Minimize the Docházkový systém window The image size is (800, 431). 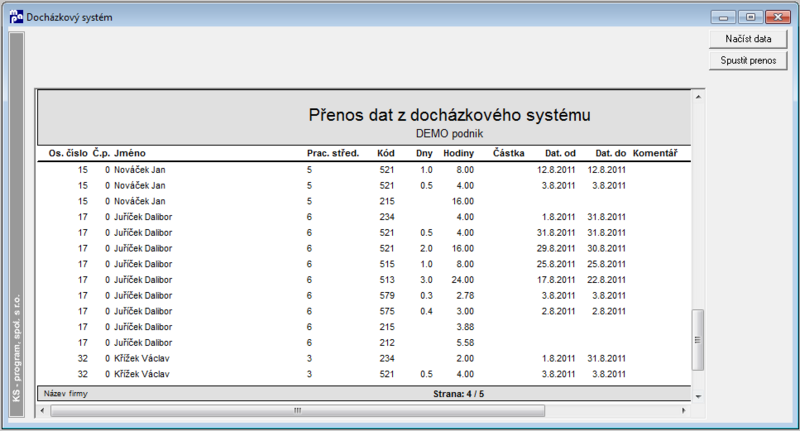point(723,17)
